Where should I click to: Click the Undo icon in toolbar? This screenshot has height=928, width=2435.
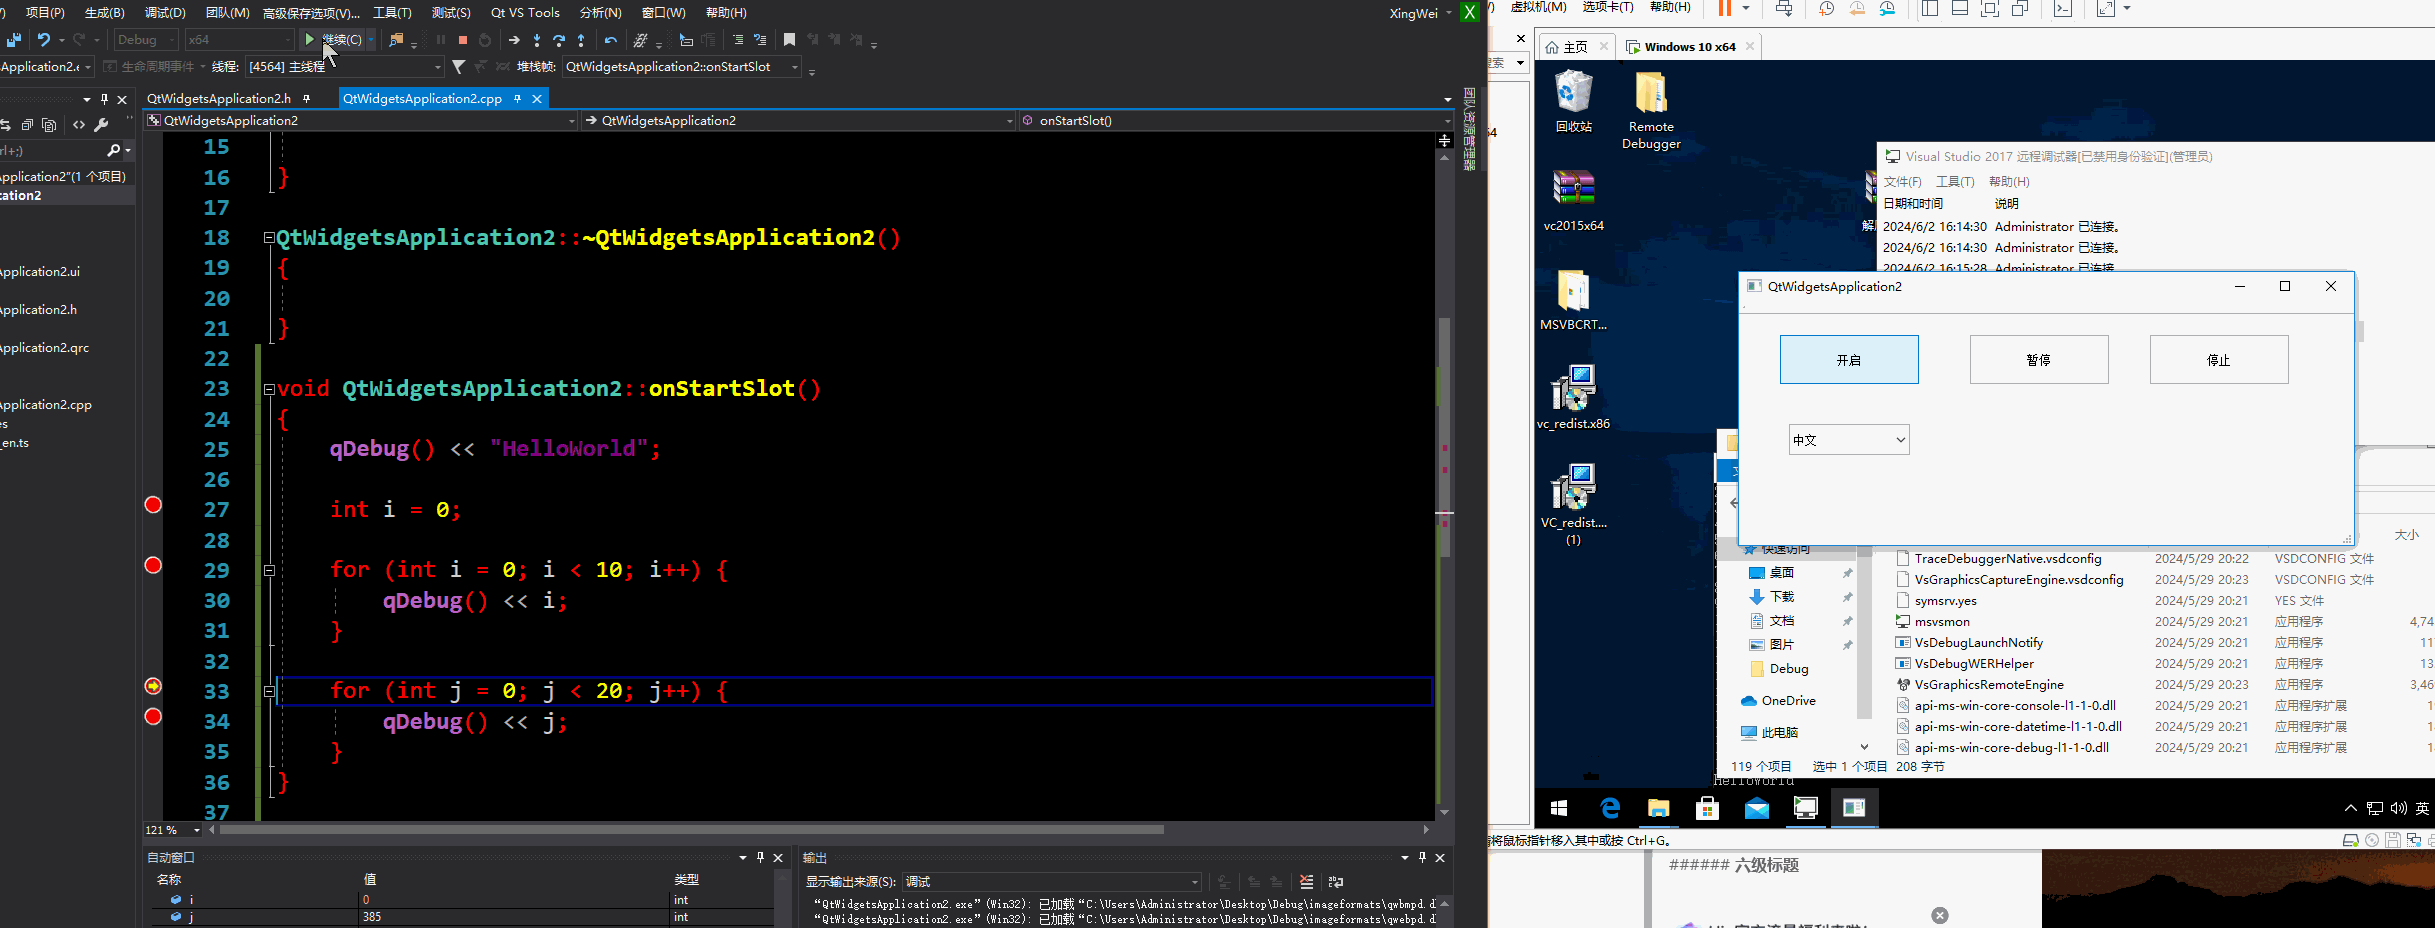[44, 40]
